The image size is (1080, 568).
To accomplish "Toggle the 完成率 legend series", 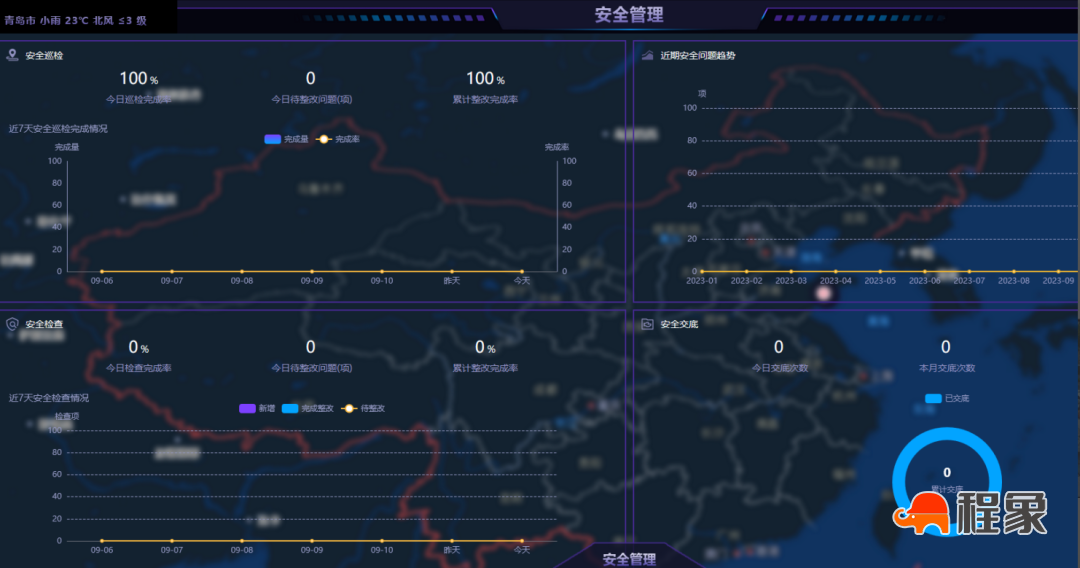I will point(338,139).
